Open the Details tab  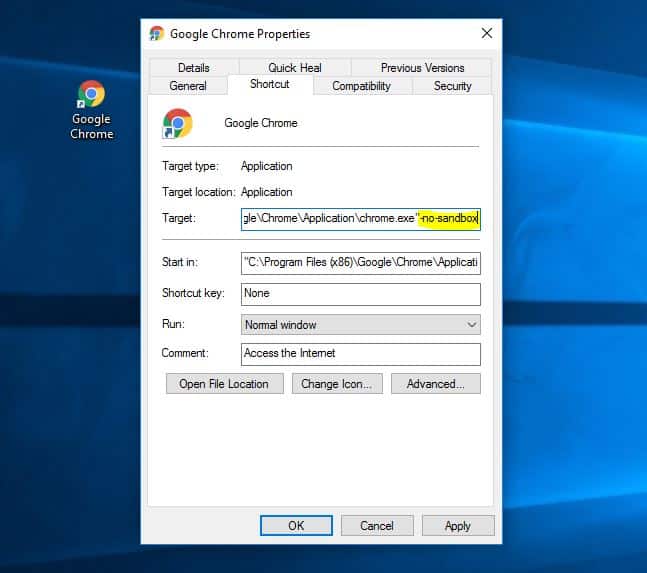pyautogui.click(x=194, y=68)
